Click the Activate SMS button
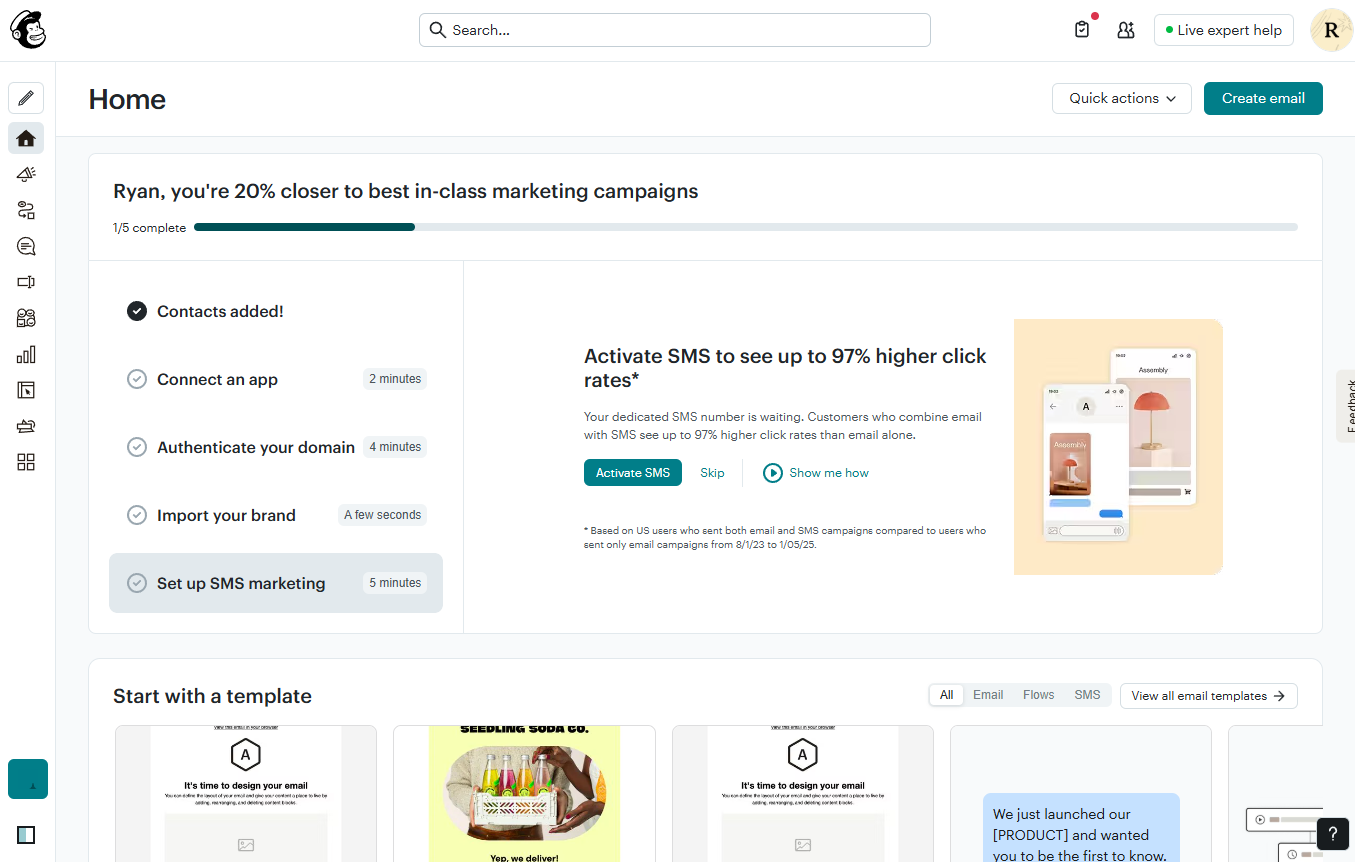This screenshot has height=862, width=1355. point(633,472)
